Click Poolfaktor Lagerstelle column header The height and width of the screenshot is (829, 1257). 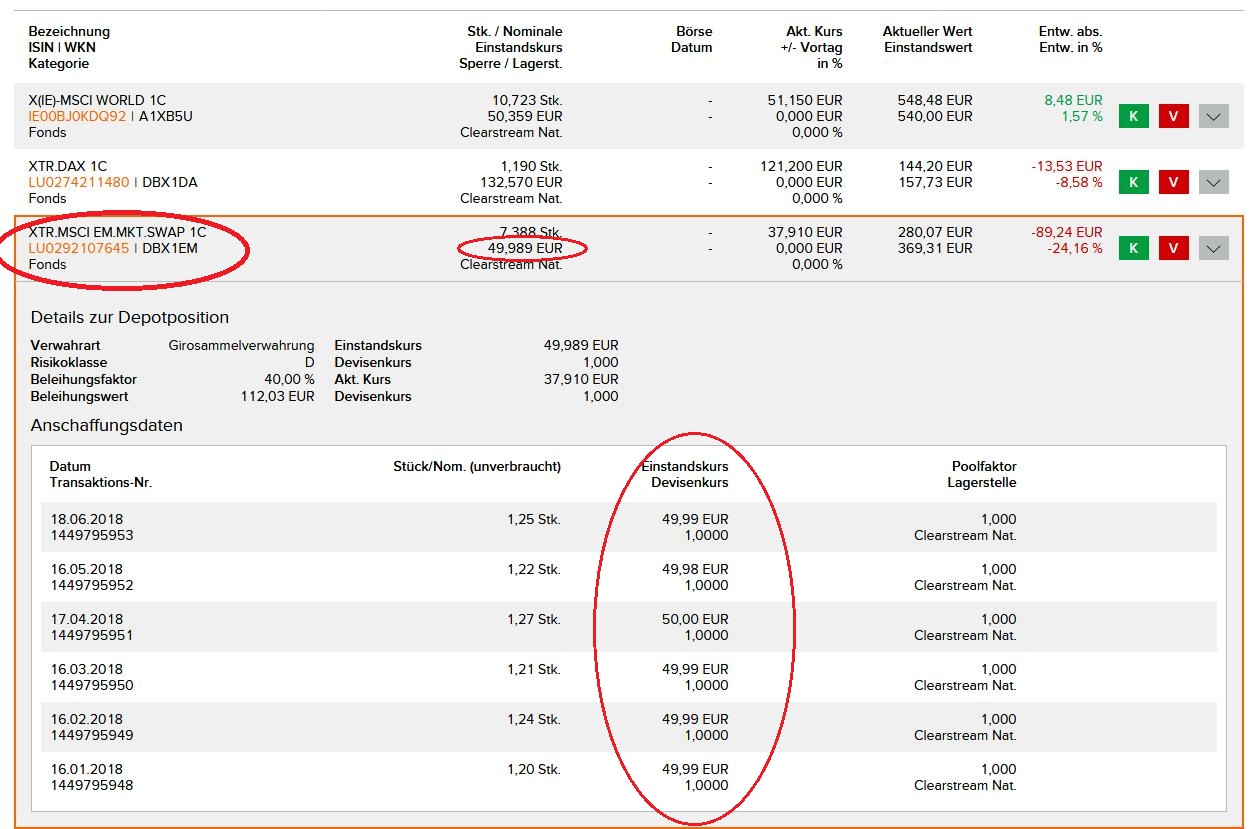click(x=982, y=475)
